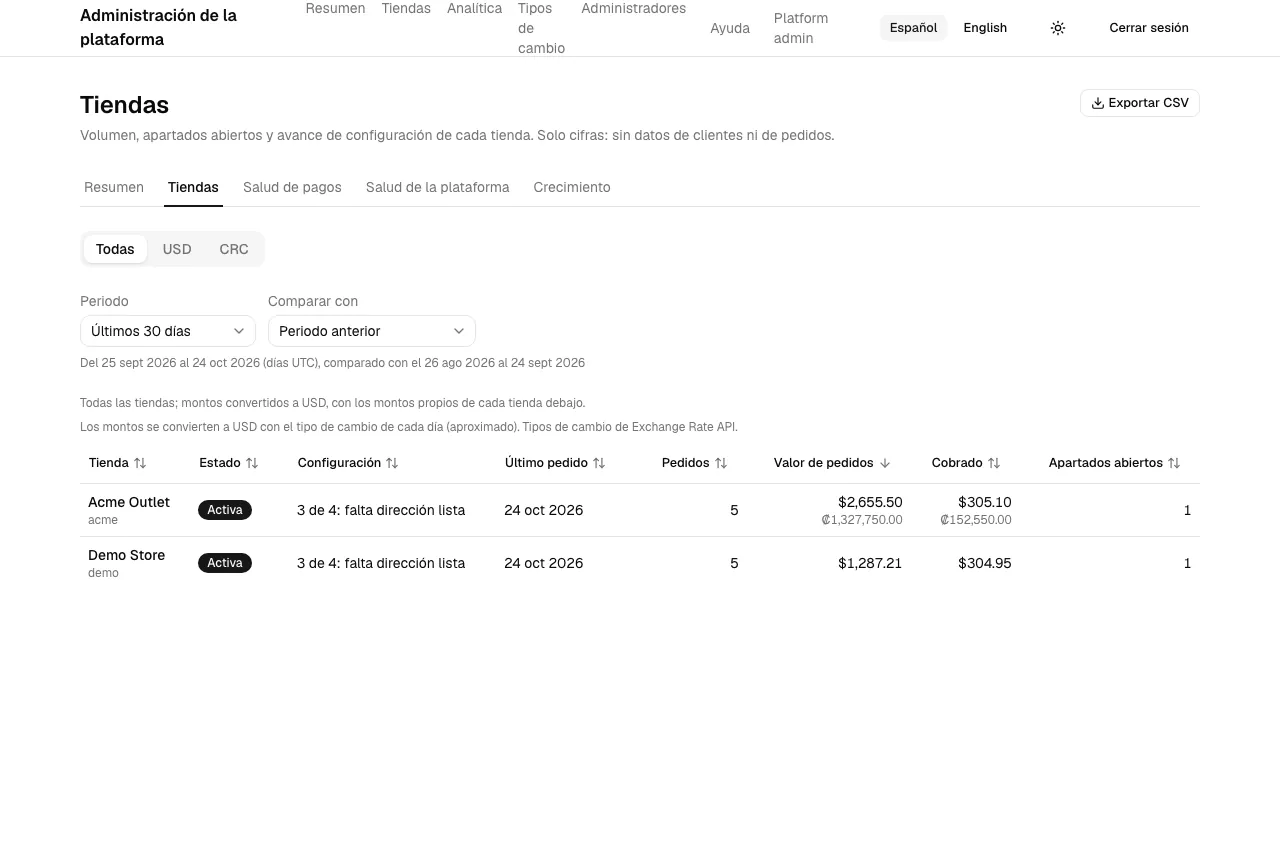
Task: Sort by Tienda column arrows icon
Action: pos(140,463)
